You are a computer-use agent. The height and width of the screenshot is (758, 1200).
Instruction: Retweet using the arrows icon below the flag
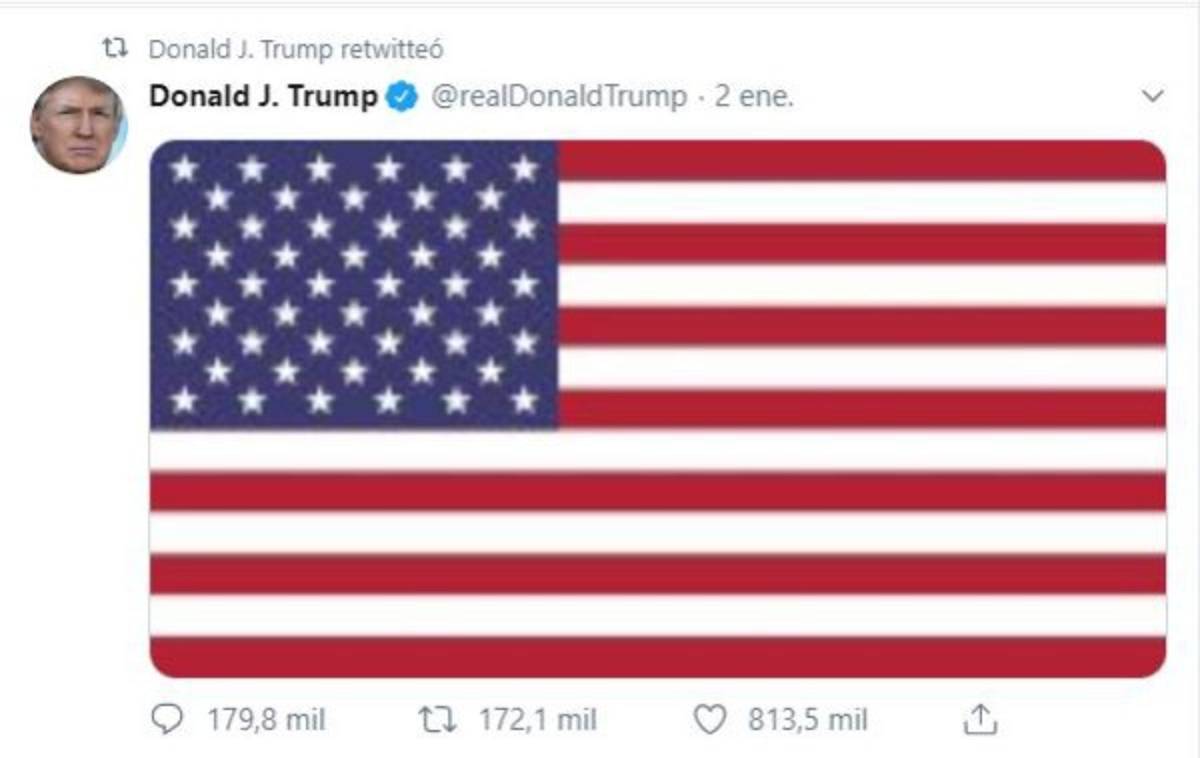tap(436, 719)
